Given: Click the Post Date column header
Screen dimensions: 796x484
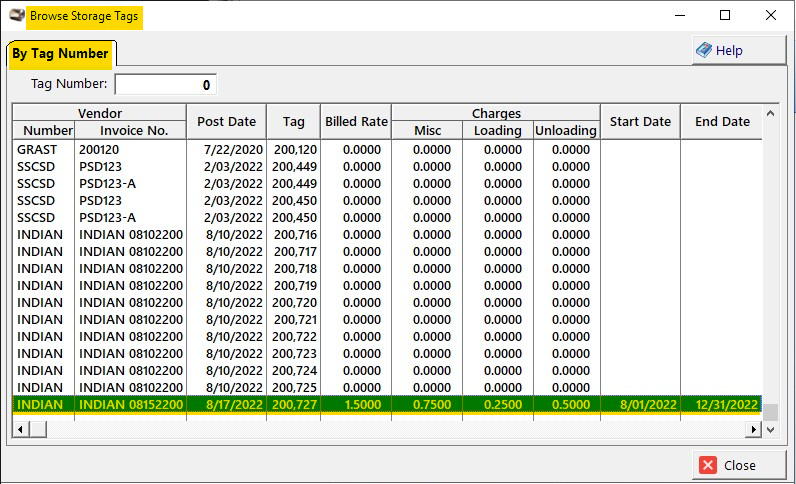Looking at the screenshot, I should [x=226, y=122].
